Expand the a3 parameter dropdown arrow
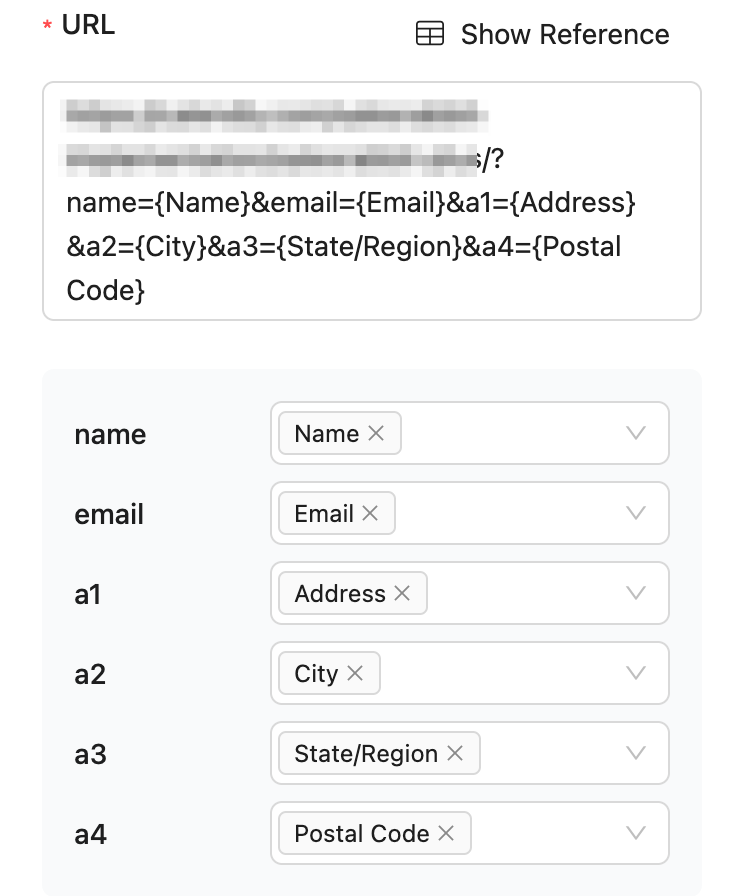Viewport: 744px width, 896px height. pyautogui.click(x=636, y=753)
